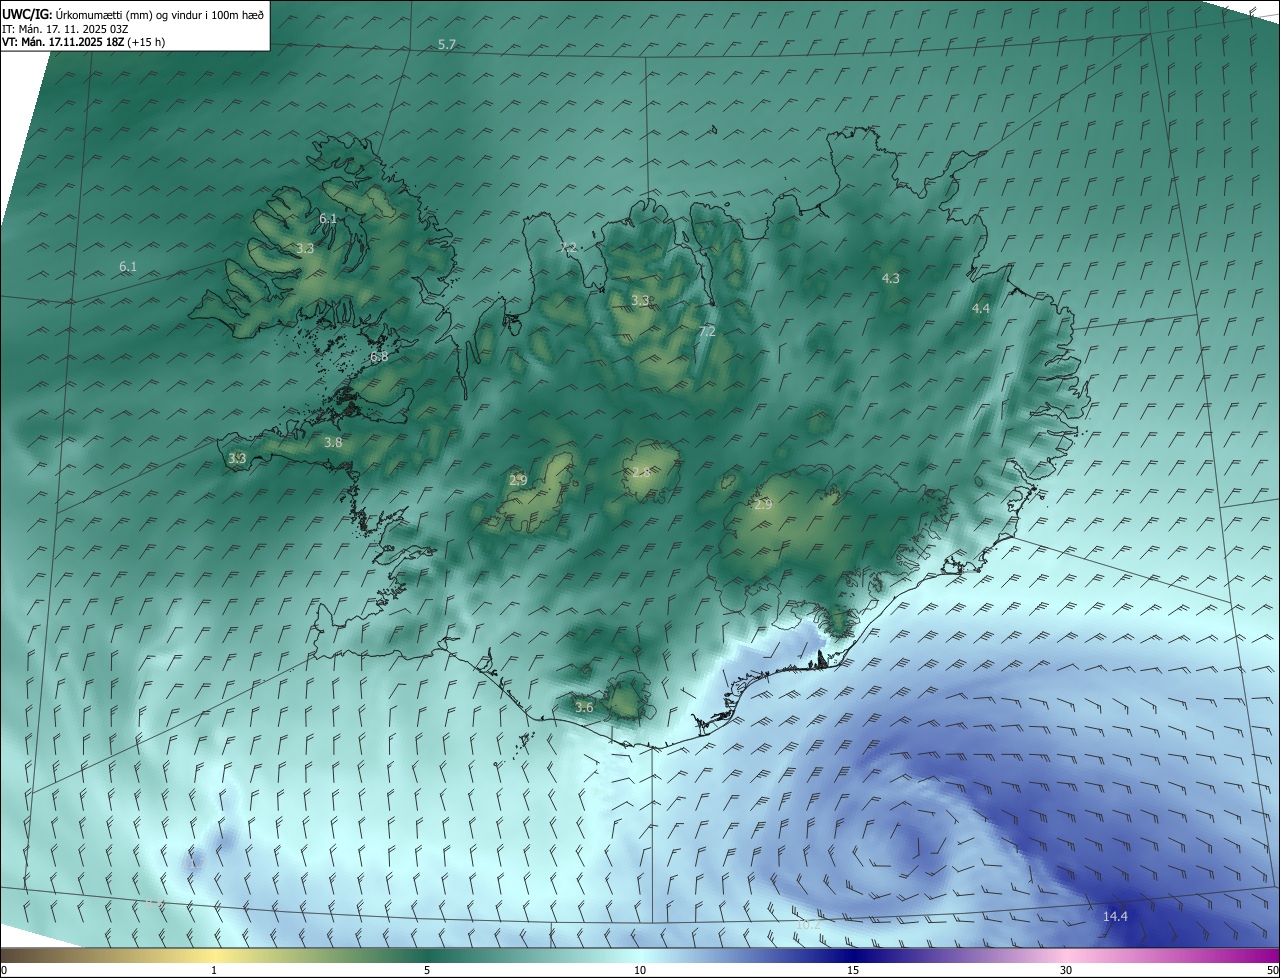The image size is (1280, 978).
Task: Click the color scale tick label 5
Action: pos(427,970)
